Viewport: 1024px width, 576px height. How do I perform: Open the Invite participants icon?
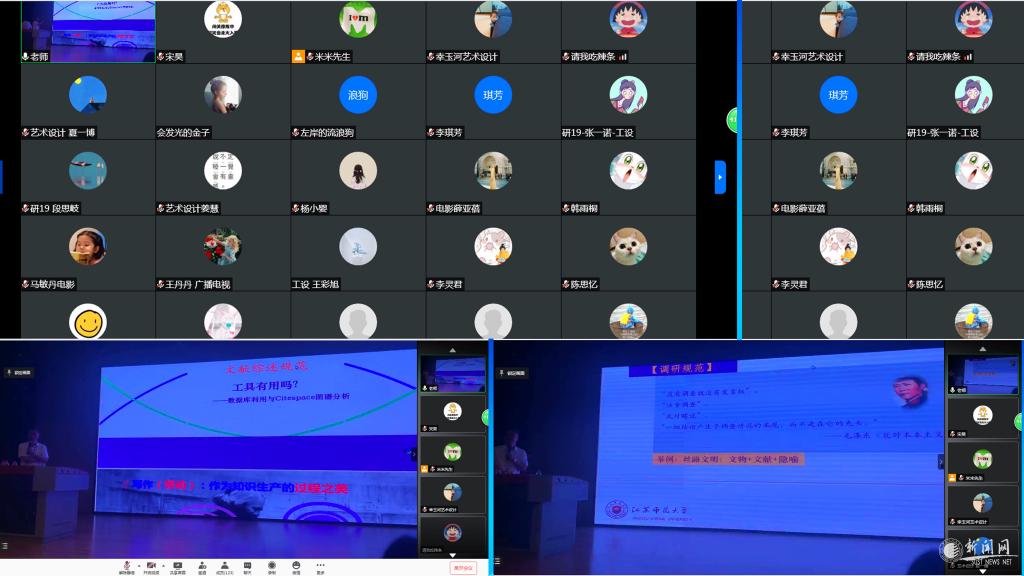click(x=202, y=566)
